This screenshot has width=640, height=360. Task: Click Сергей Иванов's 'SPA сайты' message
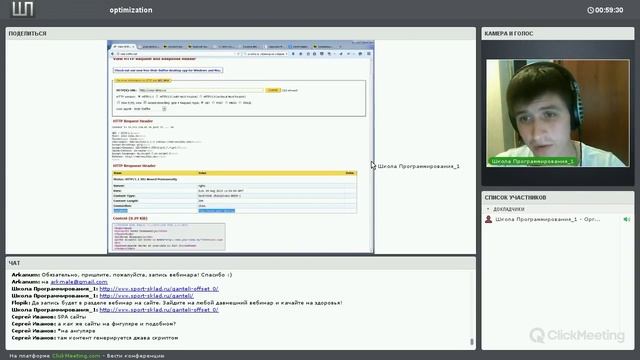[49, 317]
